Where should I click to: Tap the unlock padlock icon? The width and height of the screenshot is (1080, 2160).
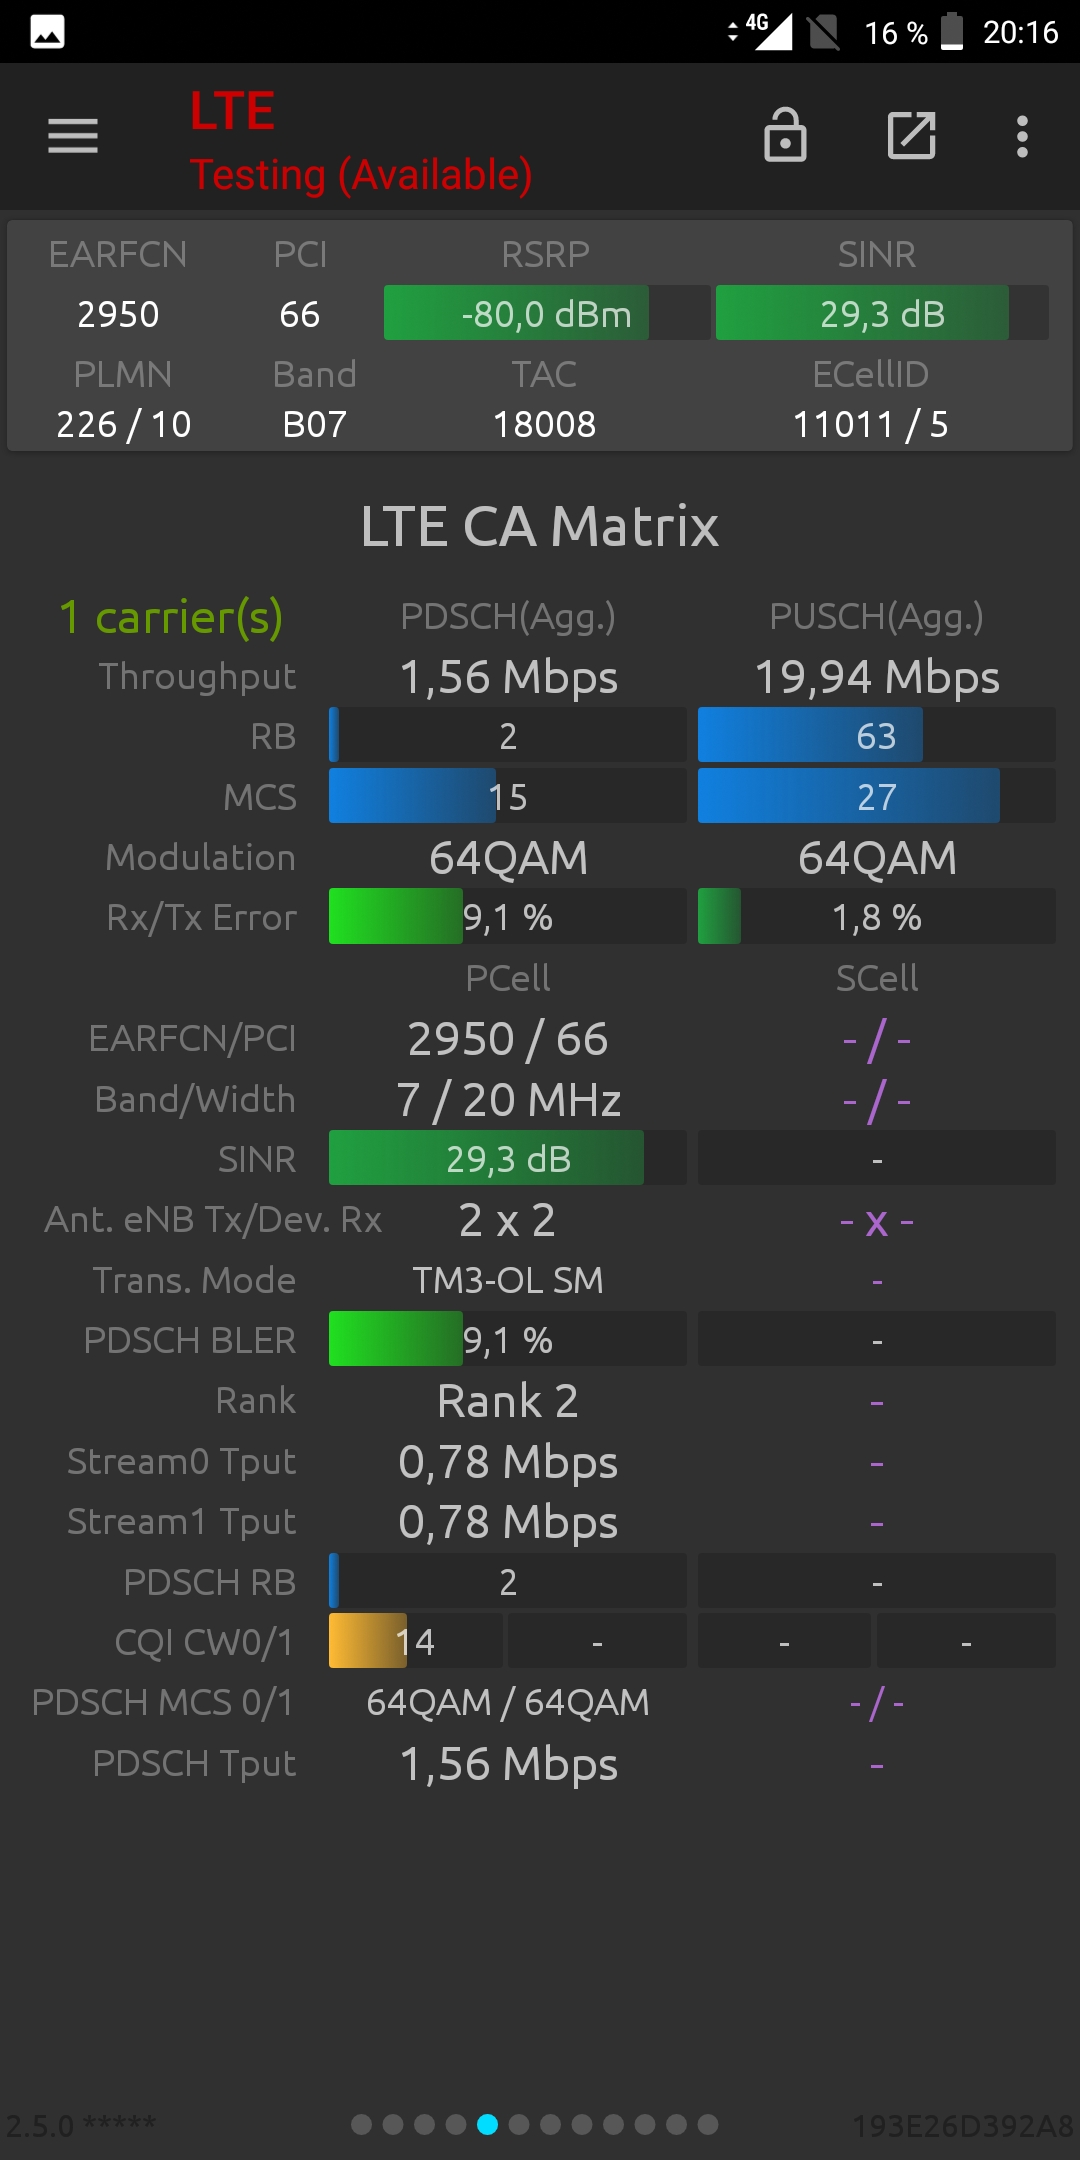785,135
